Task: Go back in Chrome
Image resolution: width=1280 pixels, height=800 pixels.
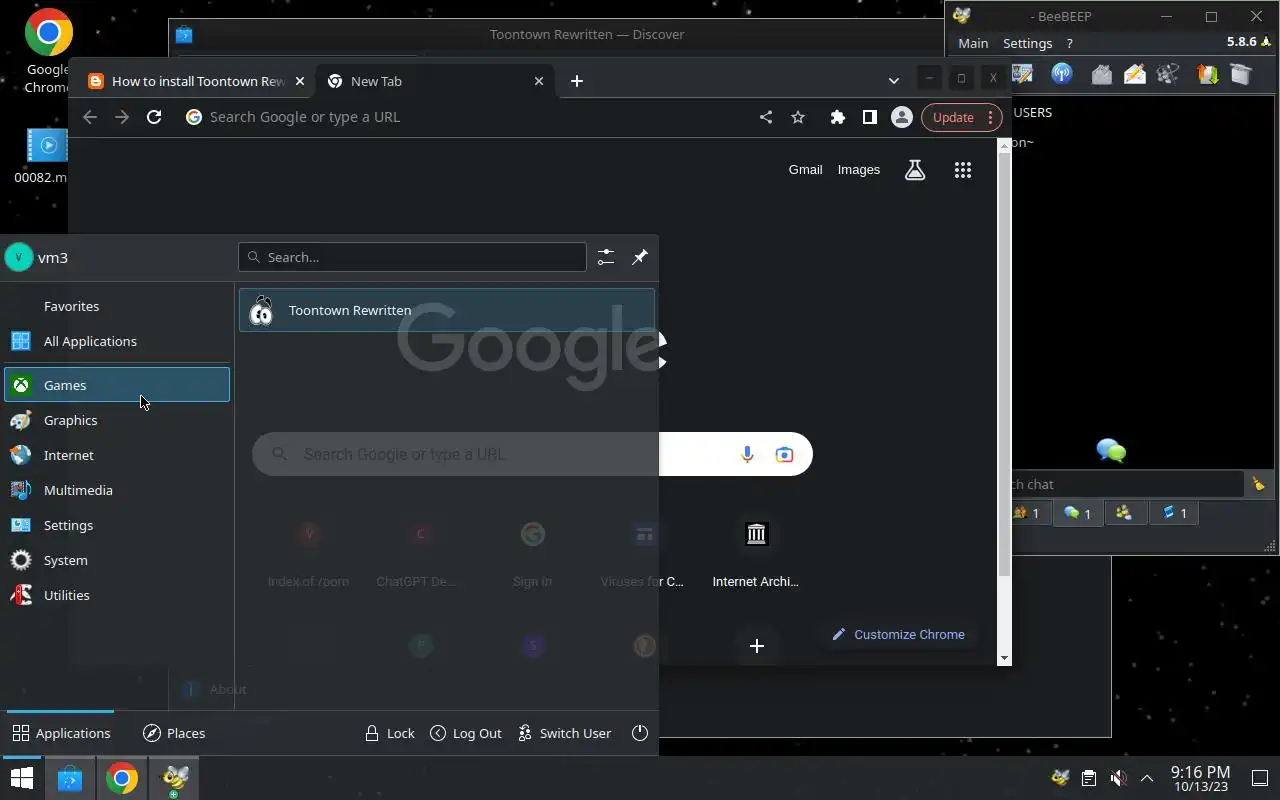Action: click(x=90, y=117)
